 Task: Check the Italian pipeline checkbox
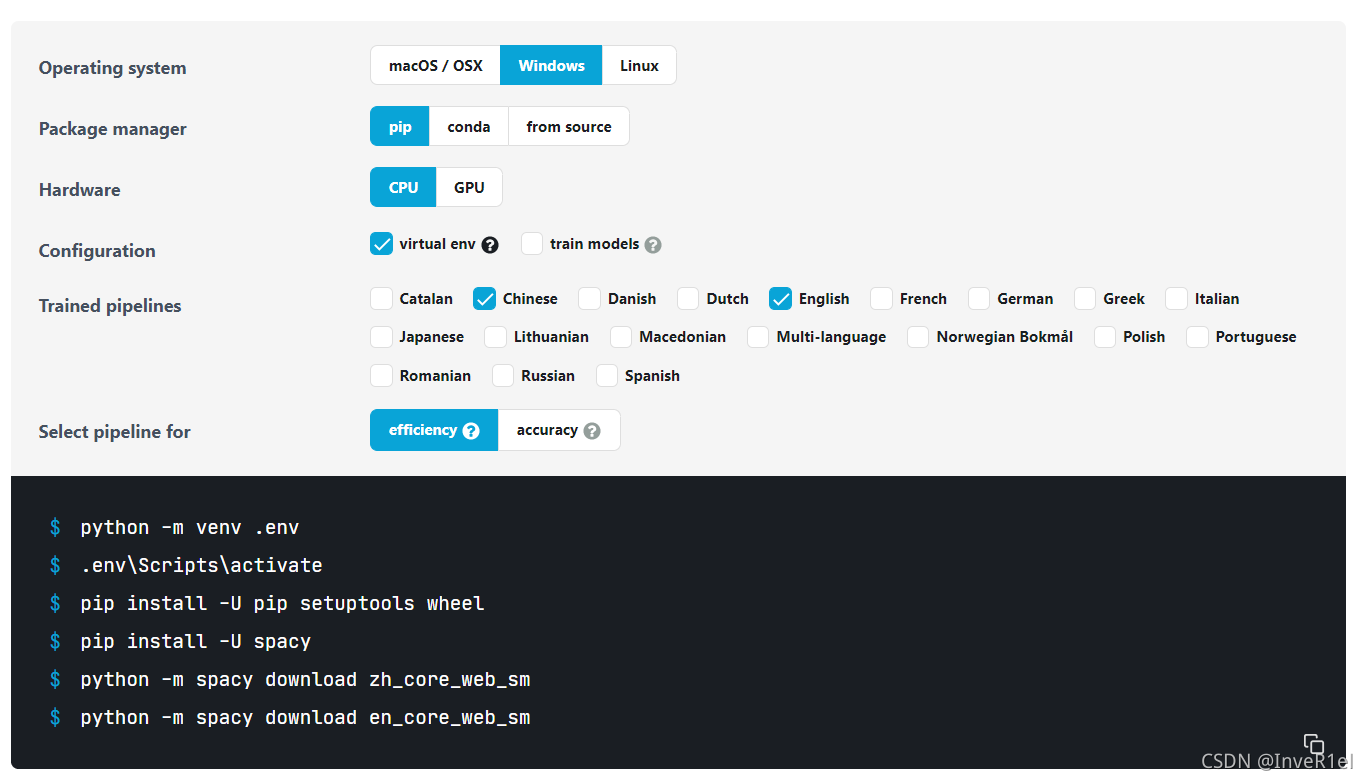click(x=1177, y=299)
